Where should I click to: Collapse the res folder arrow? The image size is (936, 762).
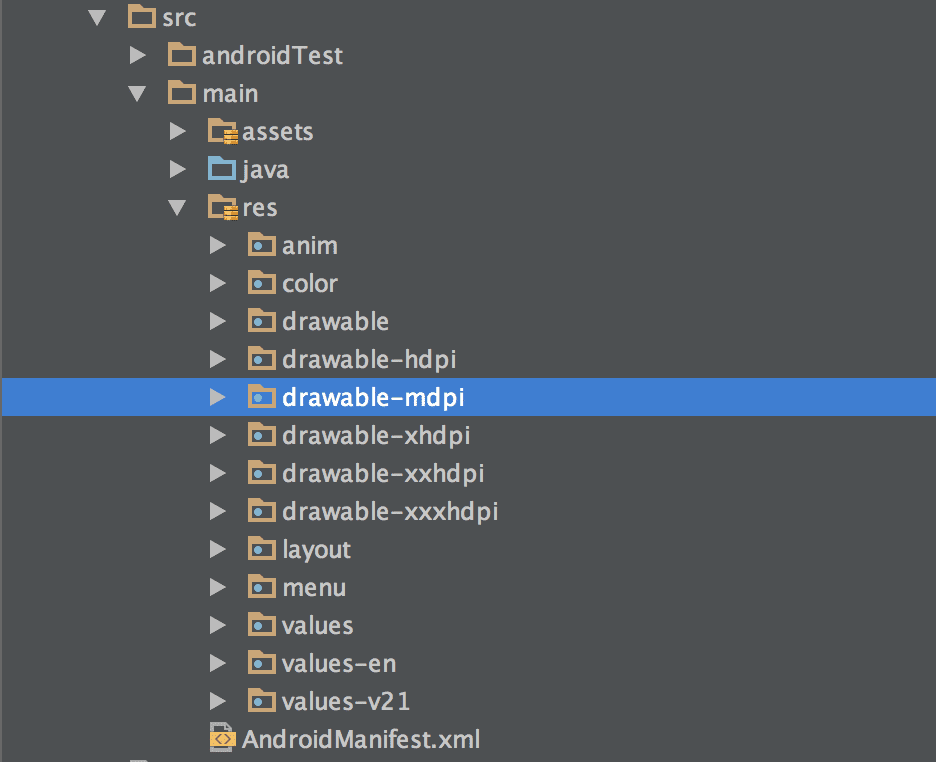pyautogui.click(x=177, y=208)
